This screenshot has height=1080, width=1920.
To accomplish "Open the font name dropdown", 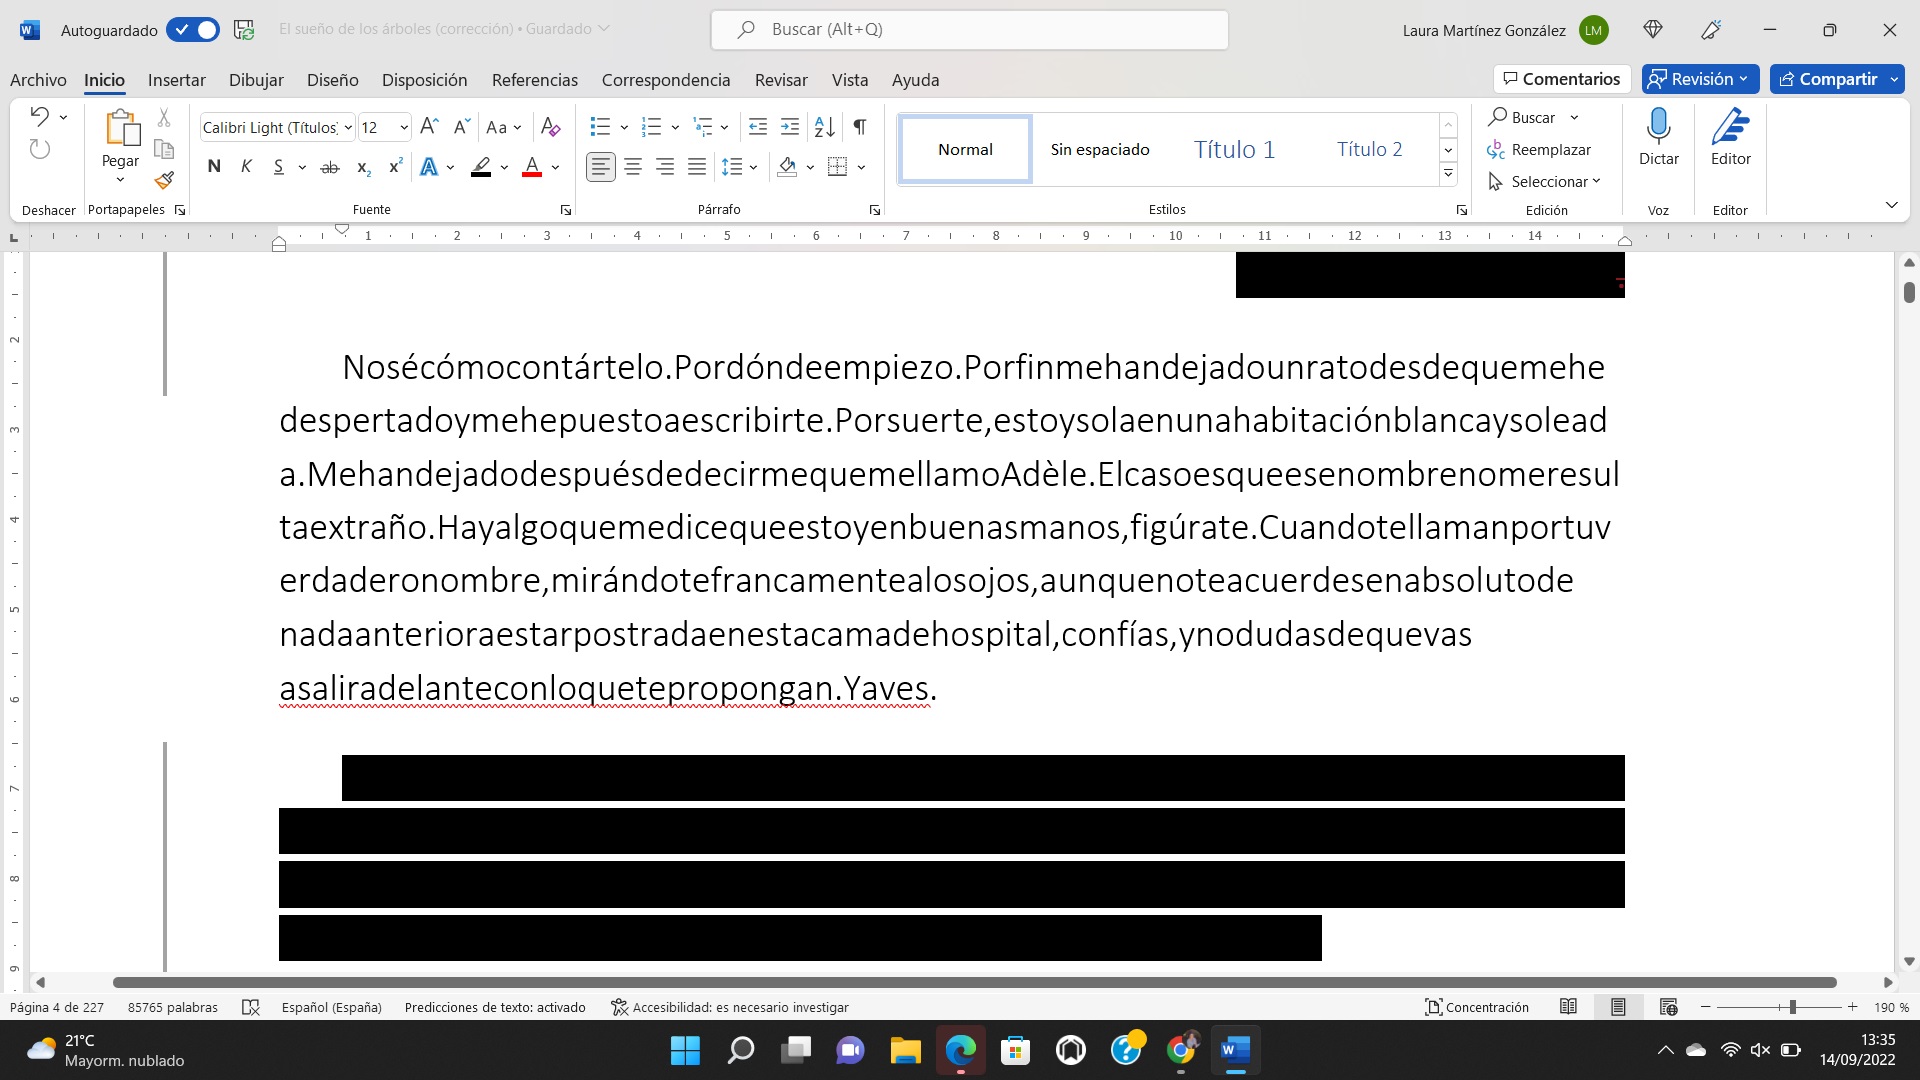I will click(348, 128).
